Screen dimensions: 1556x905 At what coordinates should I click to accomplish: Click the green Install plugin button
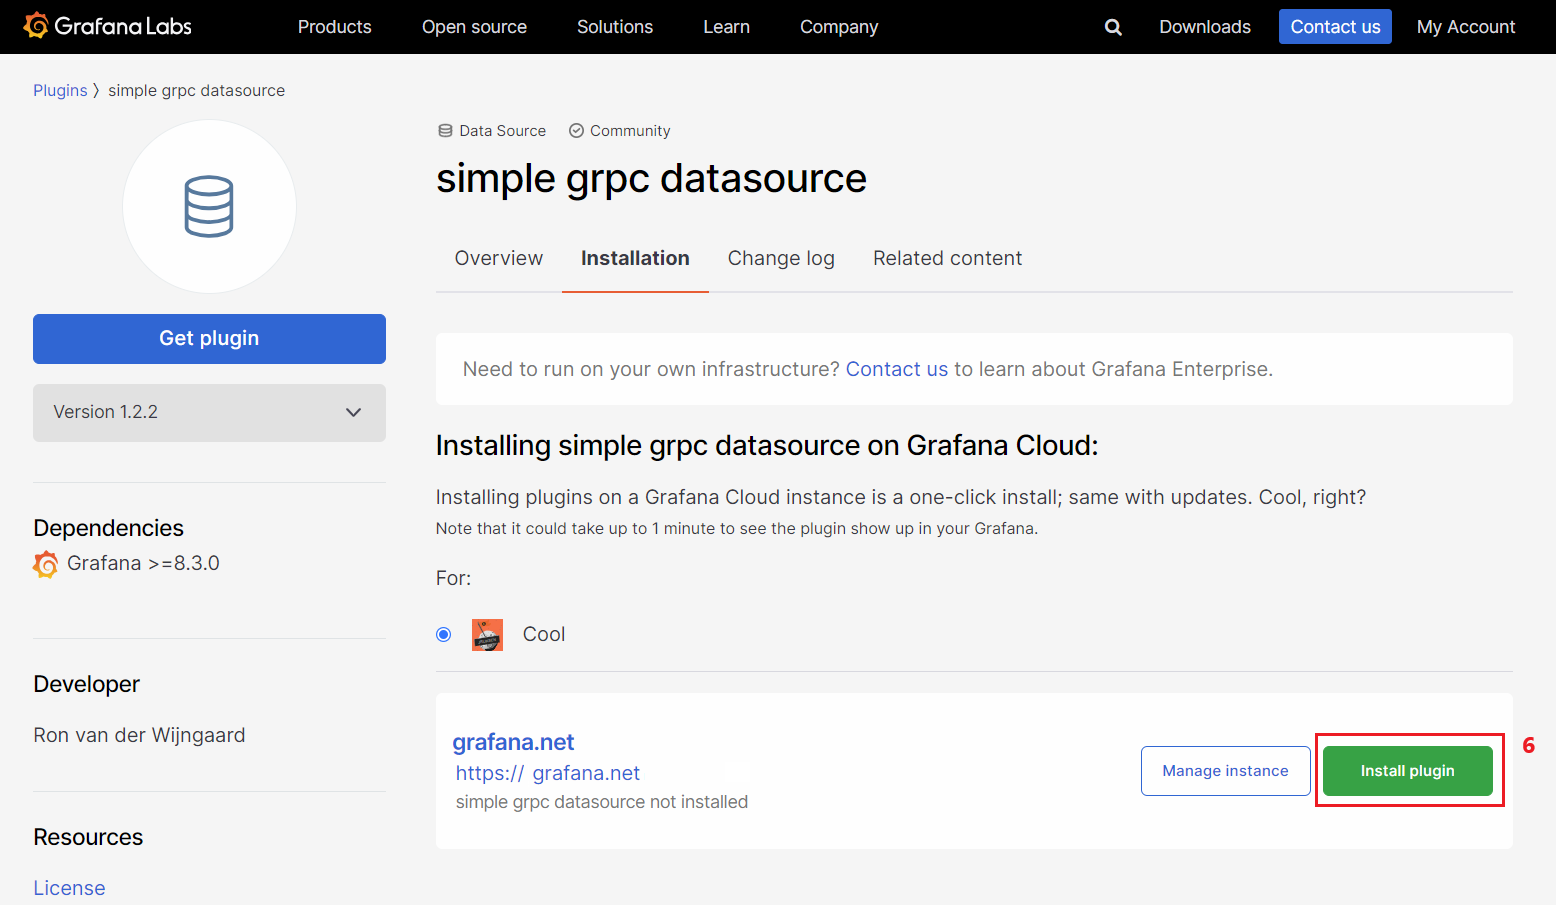point(1408,771)
